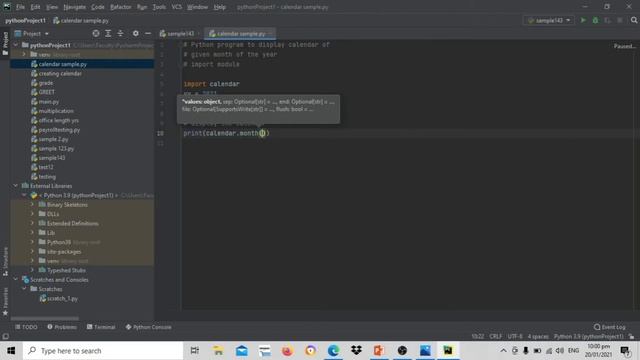Select sample 123.py file
The width and height of the screenshot is (640, 360).
click(x=56, y=149)
